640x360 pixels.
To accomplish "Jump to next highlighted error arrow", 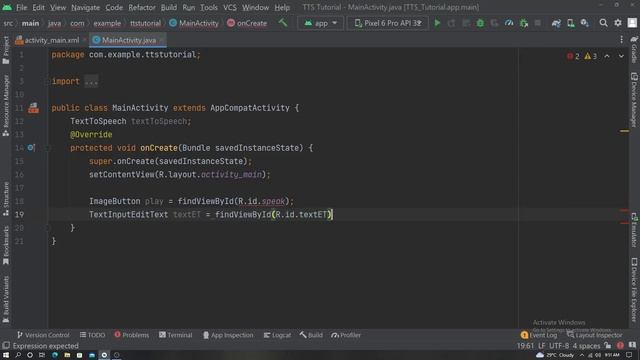I will click(x=621, y=56).
